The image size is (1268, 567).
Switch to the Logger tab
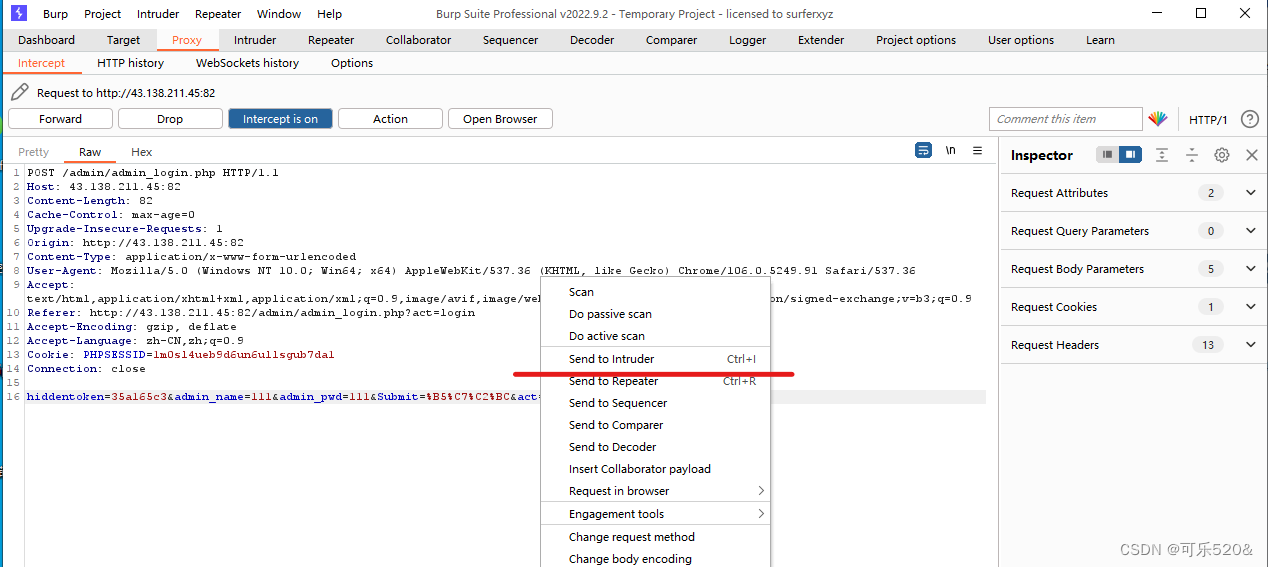pos(747,40)
